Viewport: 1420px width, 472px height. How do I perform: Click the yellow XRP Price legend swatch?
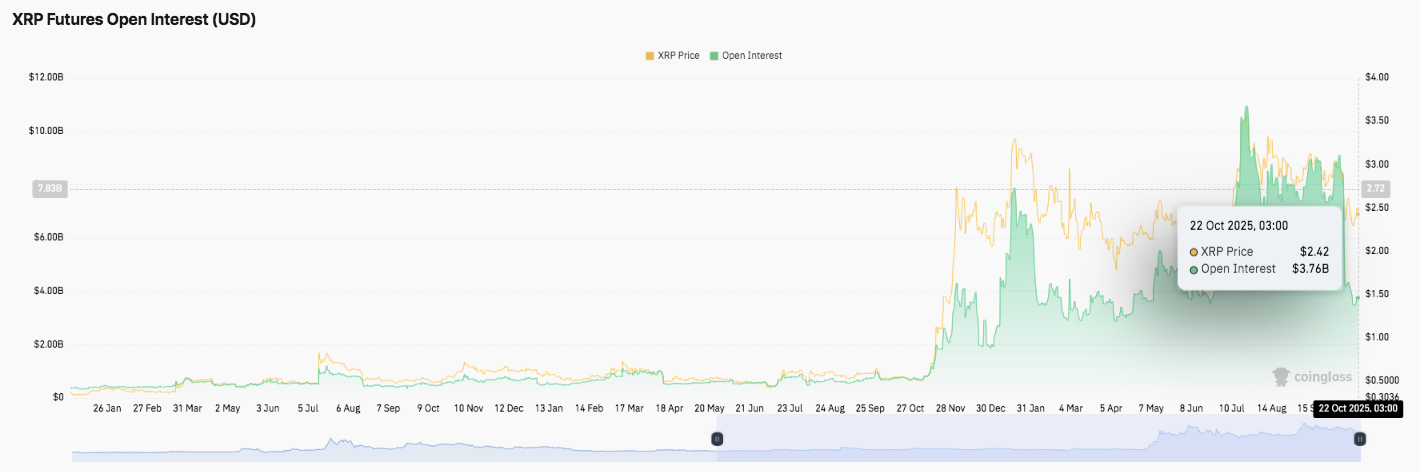650,56
